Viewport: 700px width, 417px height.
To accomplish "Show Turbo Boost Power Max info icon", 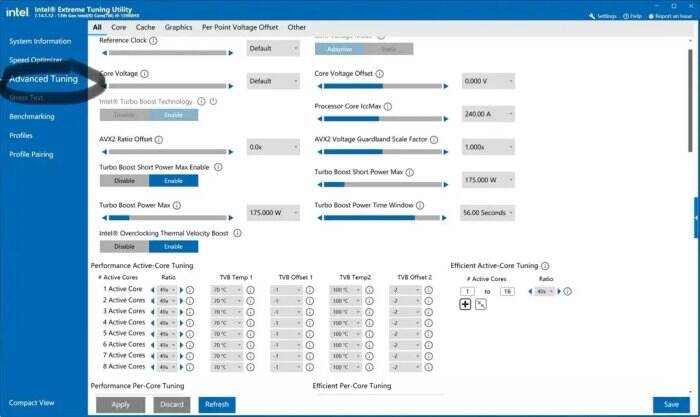I will tap(177, 205).
